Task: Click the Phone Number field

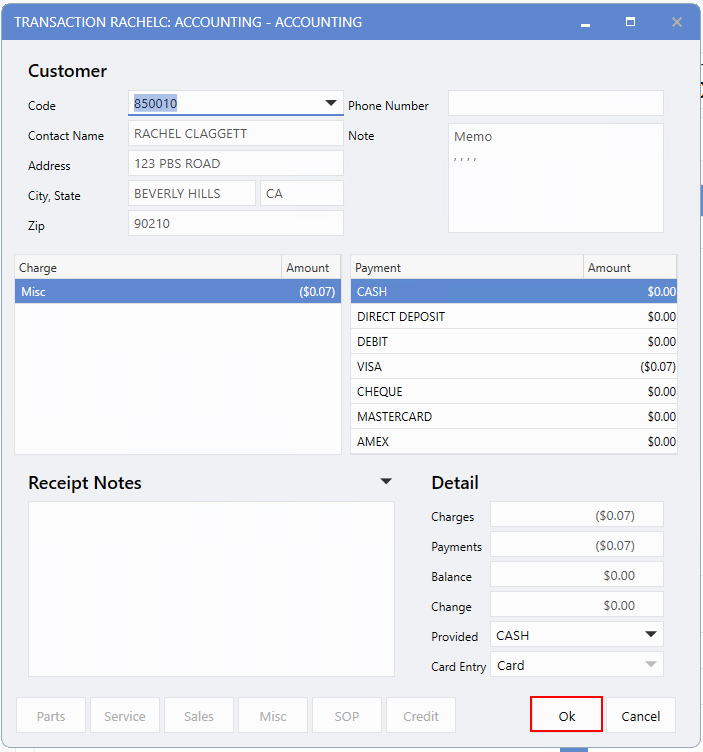Action: (555, 104)
